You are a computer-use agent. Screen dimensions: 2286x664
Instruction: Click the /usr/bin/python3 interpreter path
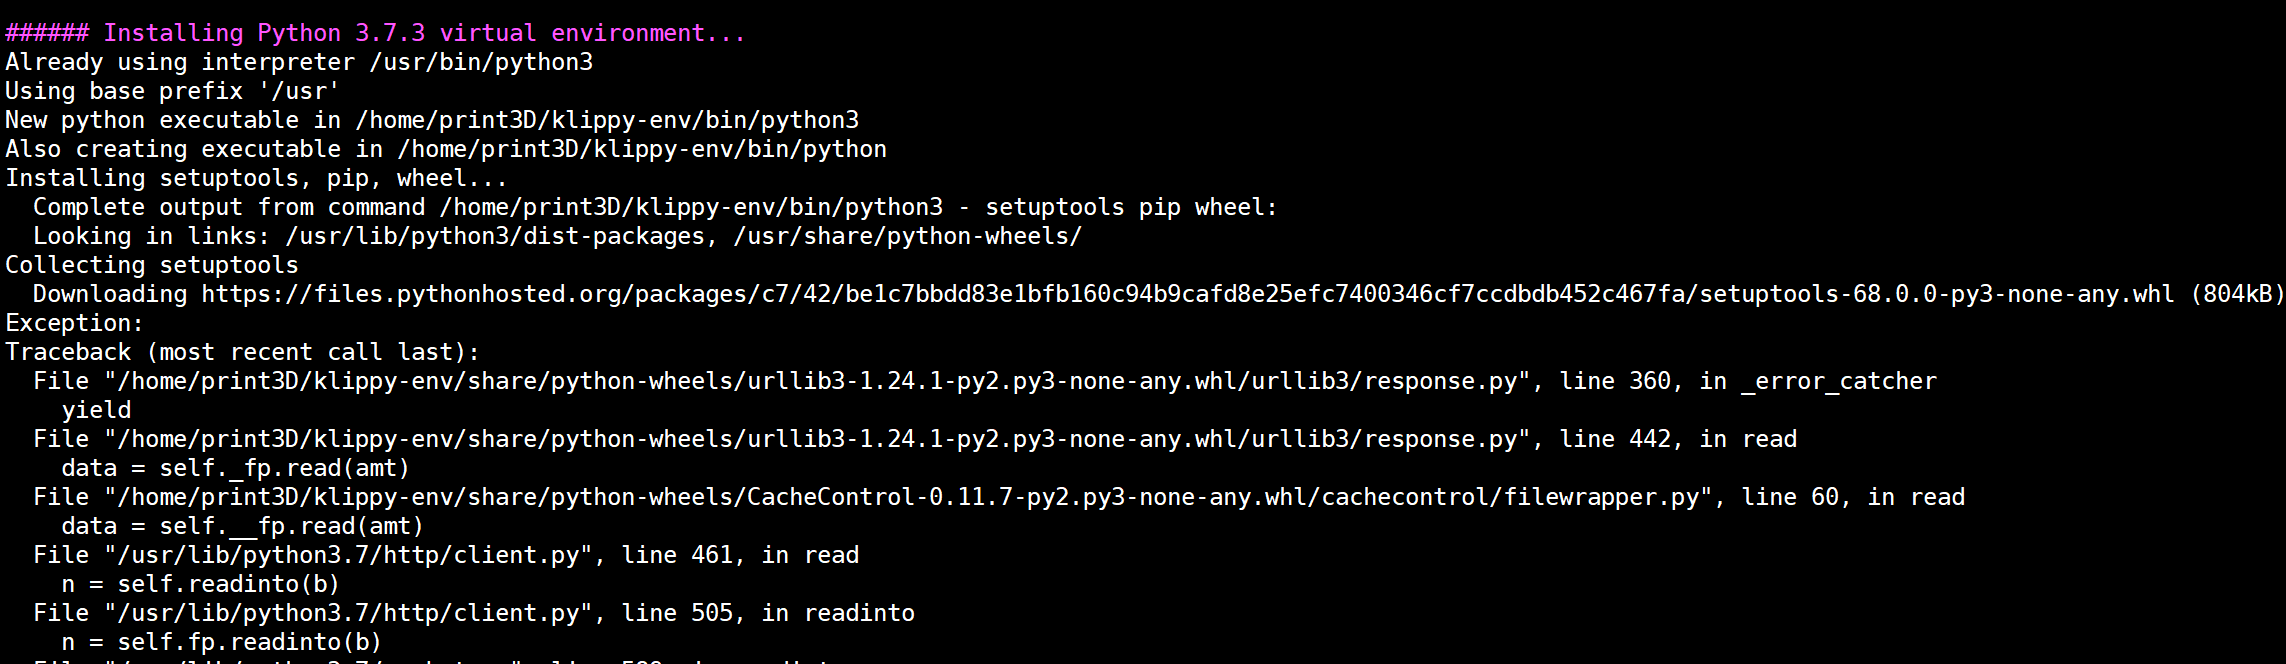point(481,62)
